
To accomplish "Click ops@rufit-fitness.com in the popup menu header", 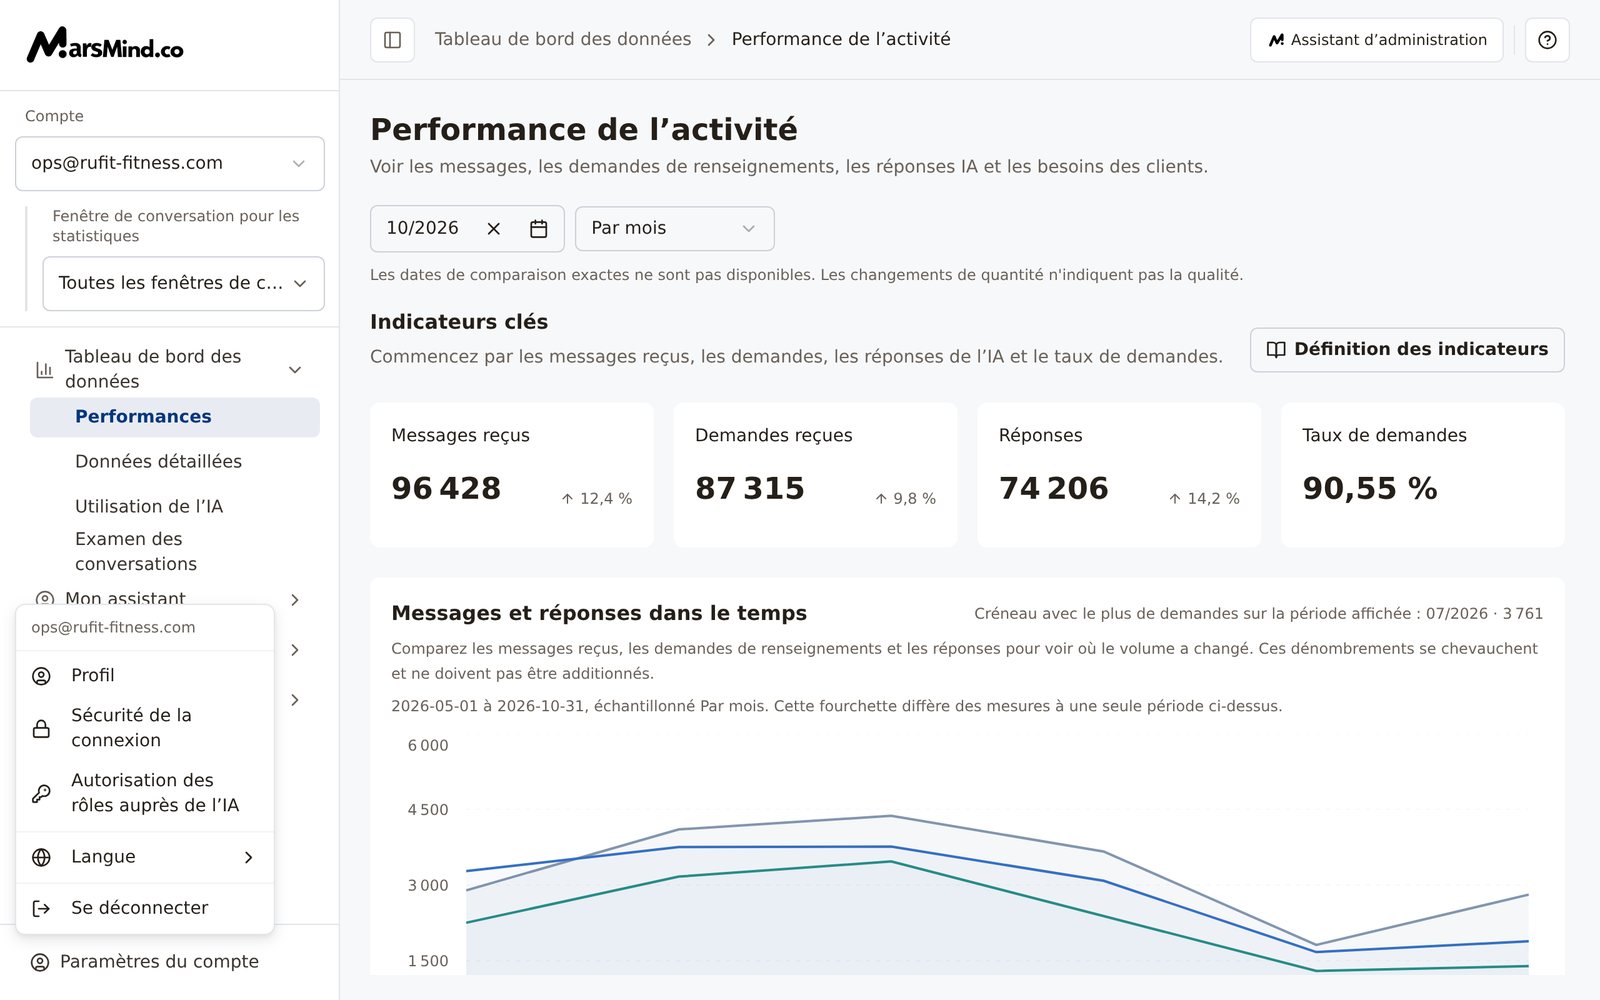I will point(113,627).
